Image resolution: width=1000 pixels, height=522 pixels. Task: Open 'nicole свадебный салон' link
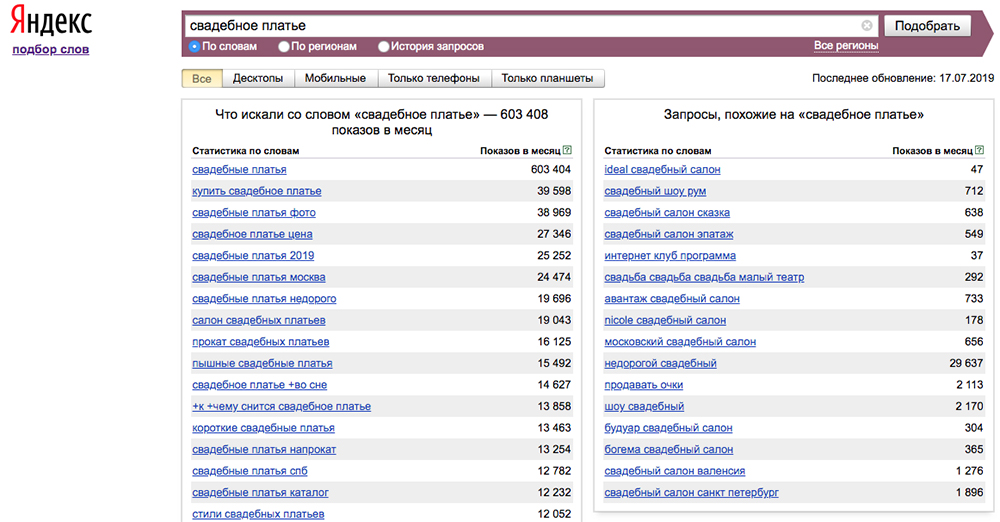click(x=665, y=320)
